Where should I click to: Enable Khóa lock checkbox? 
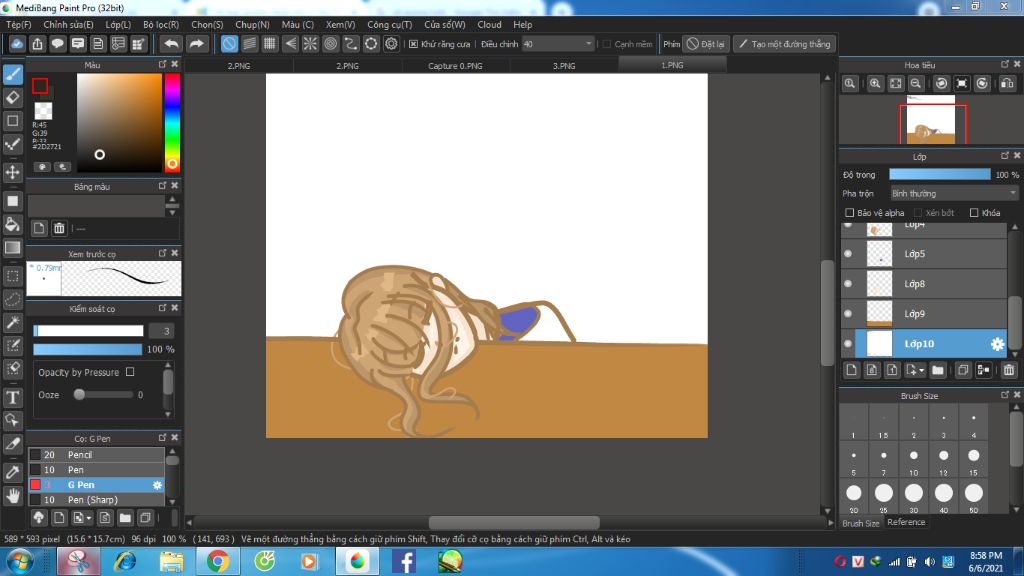pos(974,213)
